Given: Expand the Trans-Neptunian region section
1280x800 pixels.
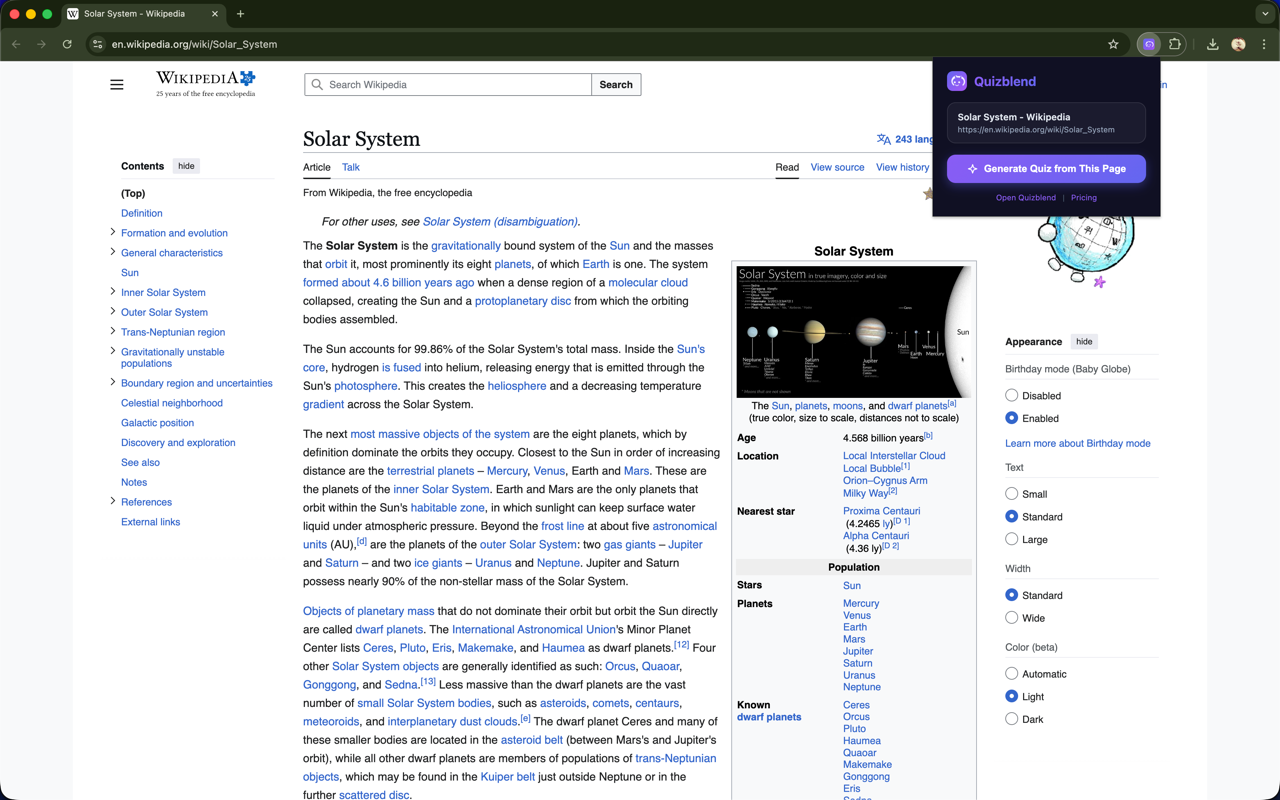Looking at the screenshot, I should pos(112,332).
